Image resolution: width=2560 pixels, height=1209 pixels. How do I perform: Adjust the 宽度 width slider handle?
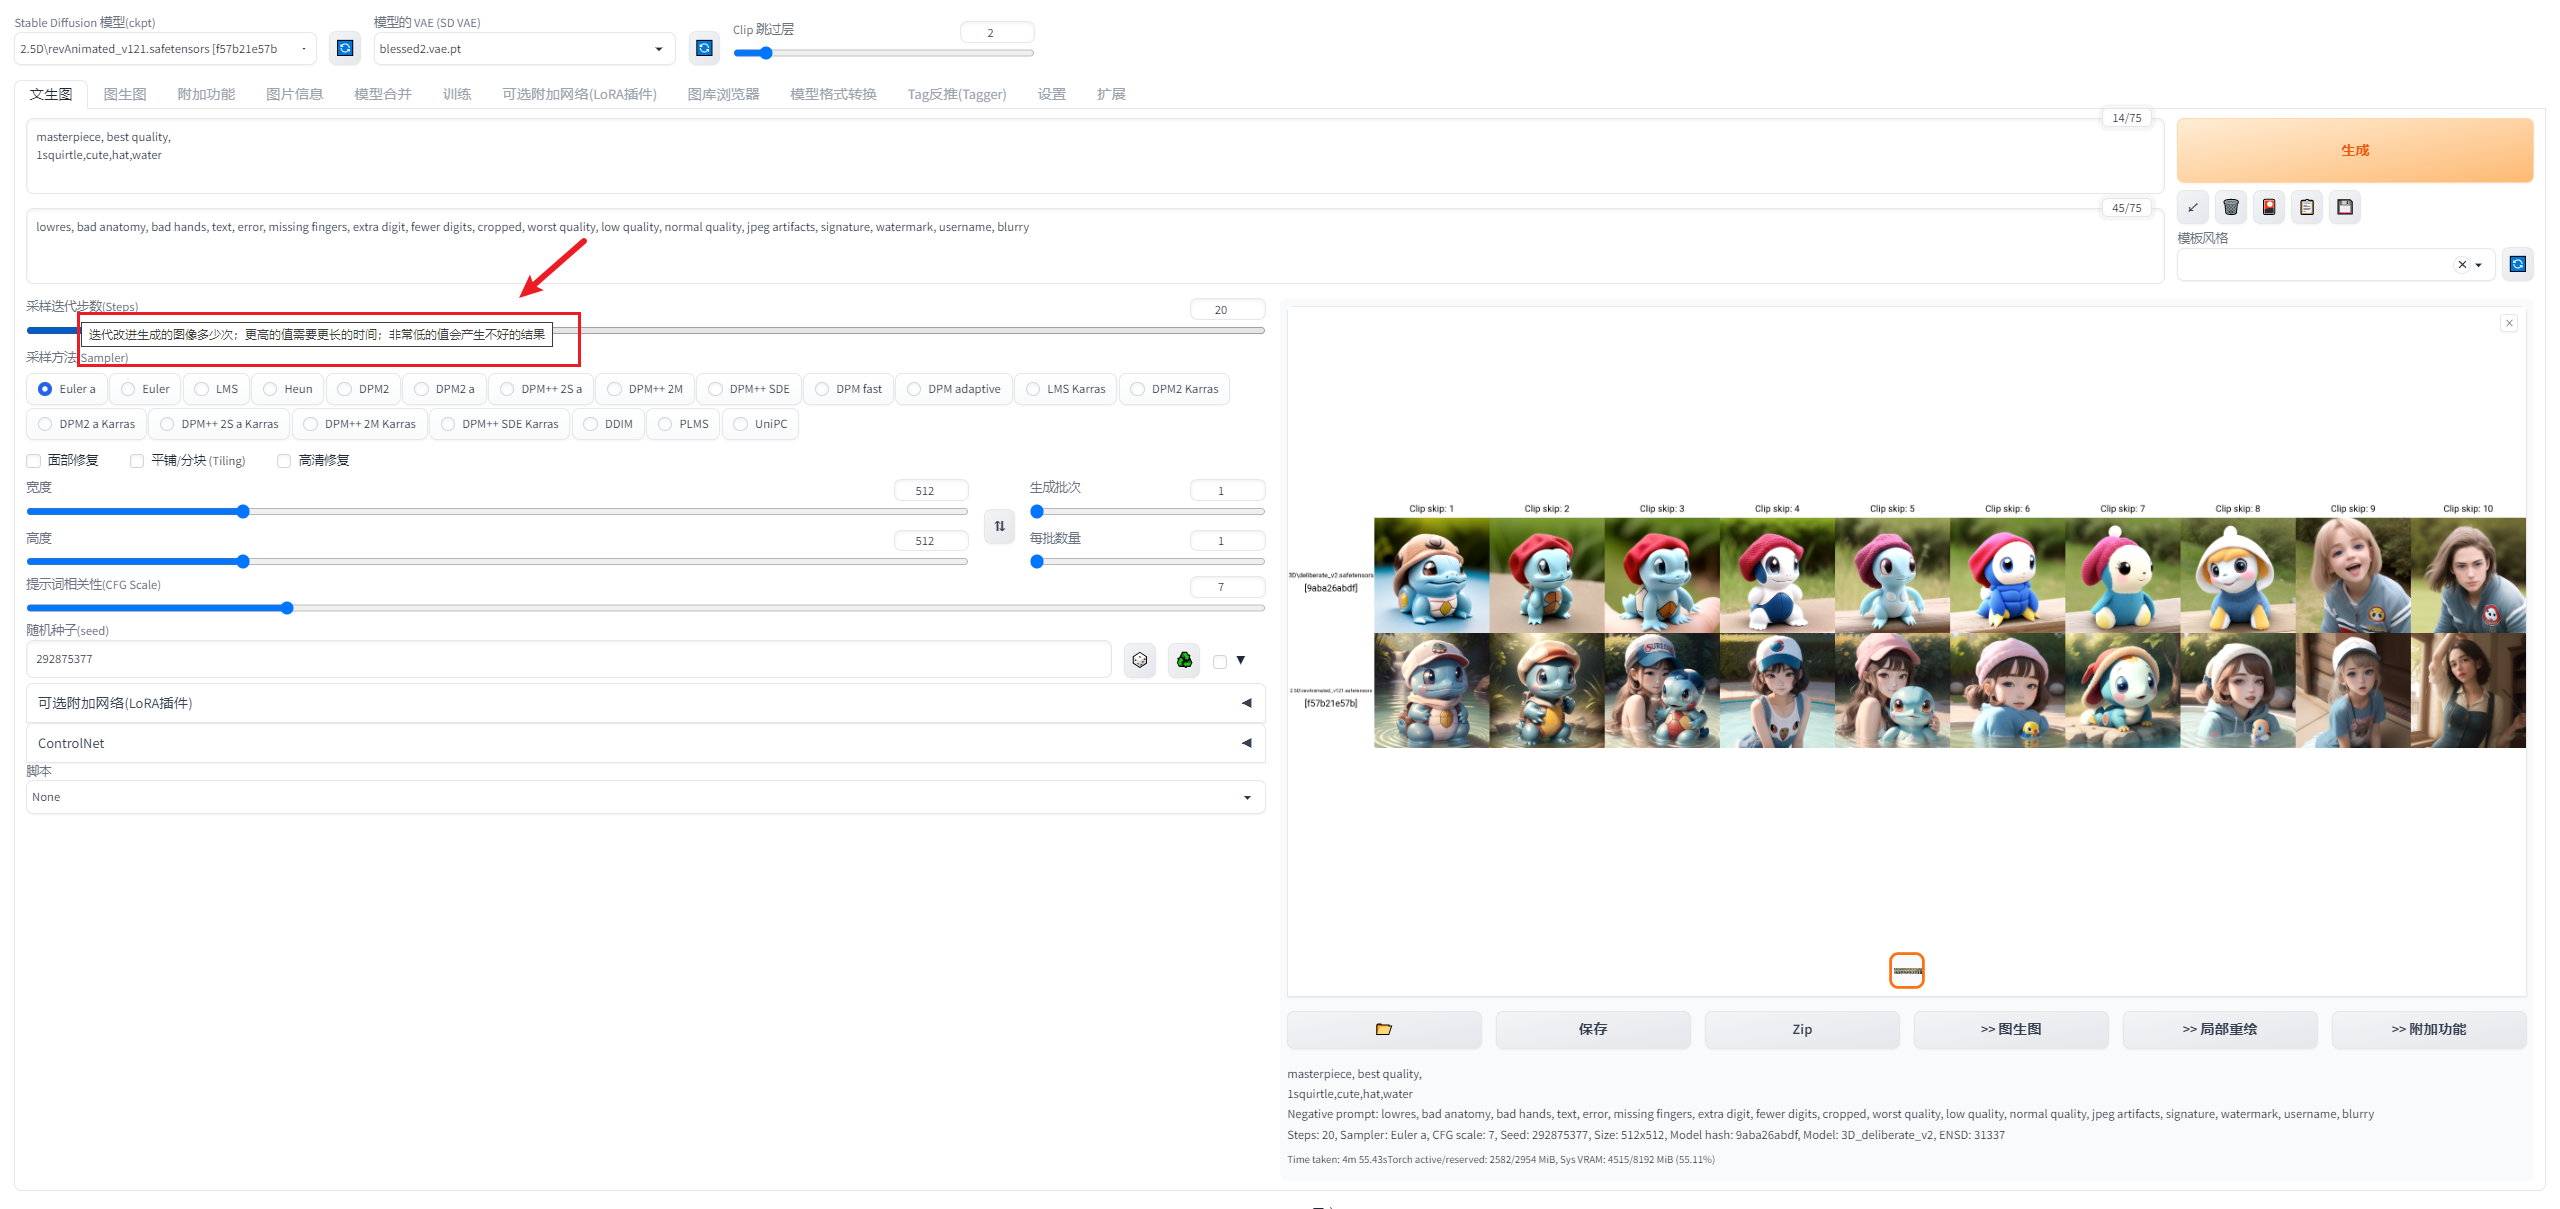243,511
